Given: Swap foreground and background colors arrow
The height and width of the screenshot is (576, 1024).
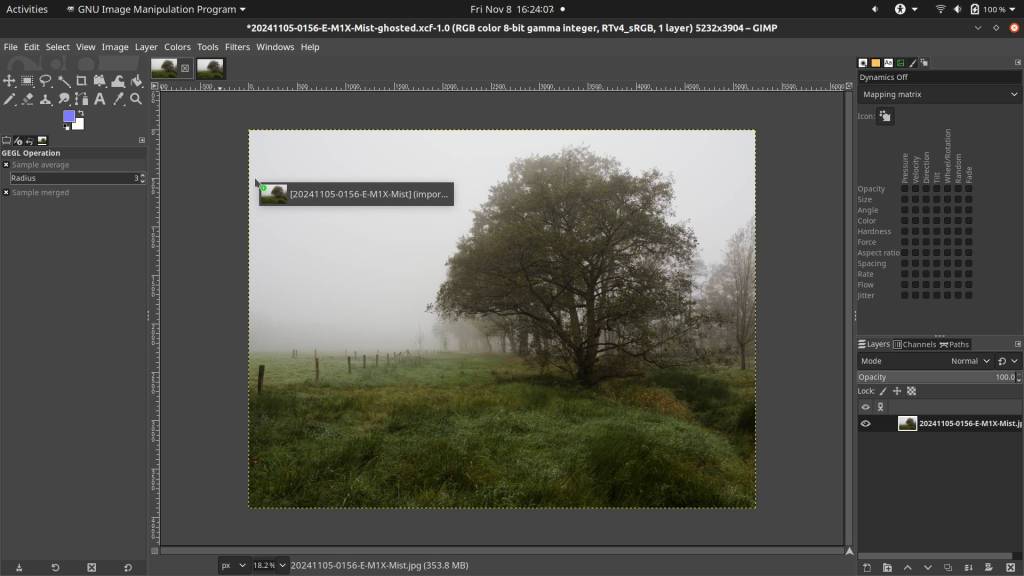Looking at the screenshot, I should 81,114.
